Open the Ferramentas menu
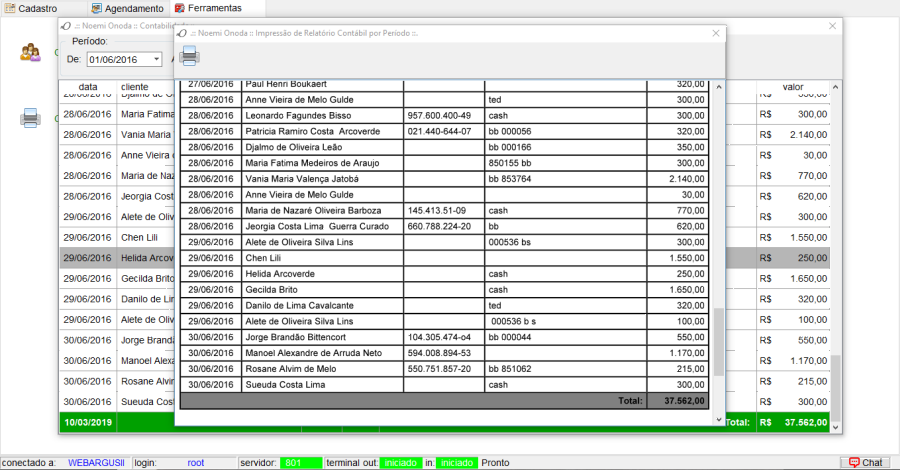Screen dimensions: 900x470 tap(207, 8)
